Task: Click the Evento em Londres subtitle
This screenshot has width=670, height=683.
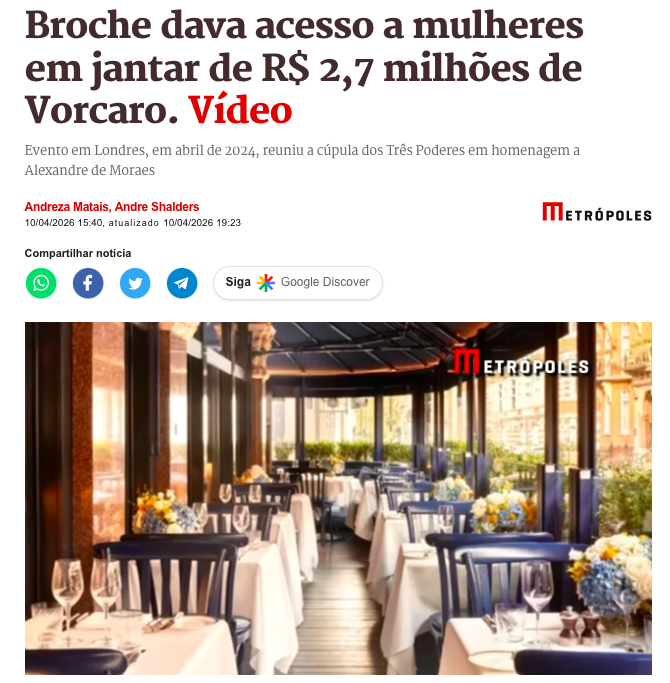Action: [x=302, y=160]
